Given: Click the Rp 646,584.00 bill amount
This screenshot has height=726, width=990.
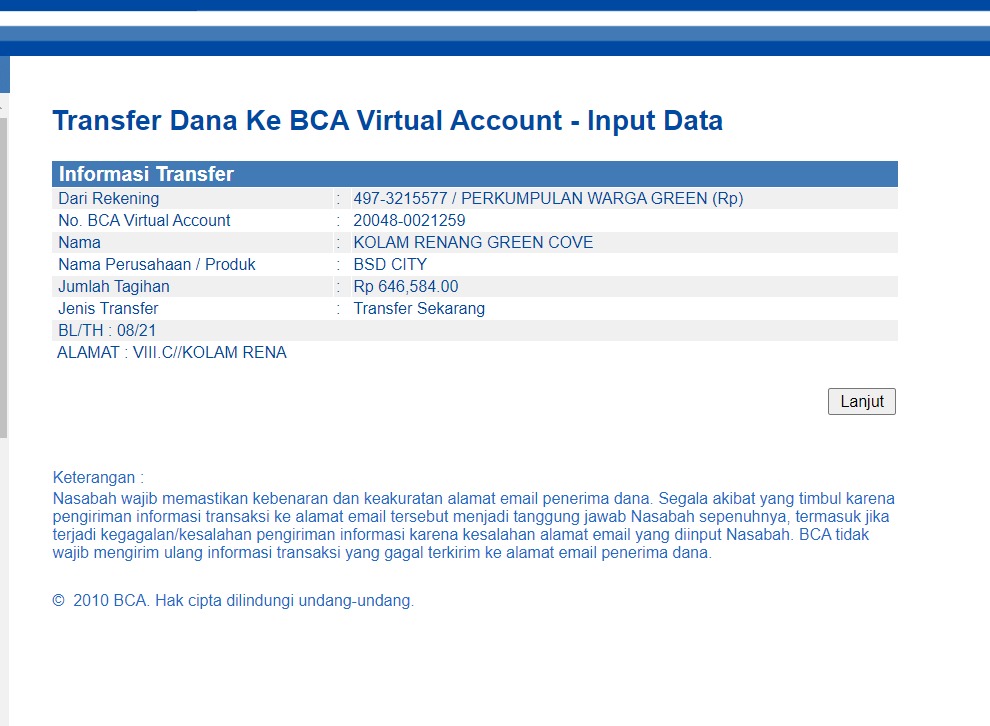Looking at the screenshot, I should [406, 286].
